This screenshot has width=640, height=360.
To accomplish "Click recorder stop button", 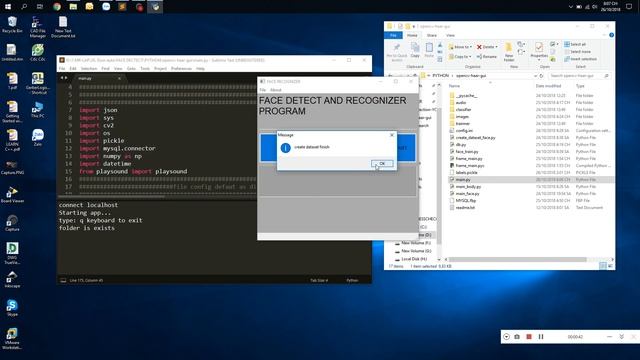I will 529,337.
